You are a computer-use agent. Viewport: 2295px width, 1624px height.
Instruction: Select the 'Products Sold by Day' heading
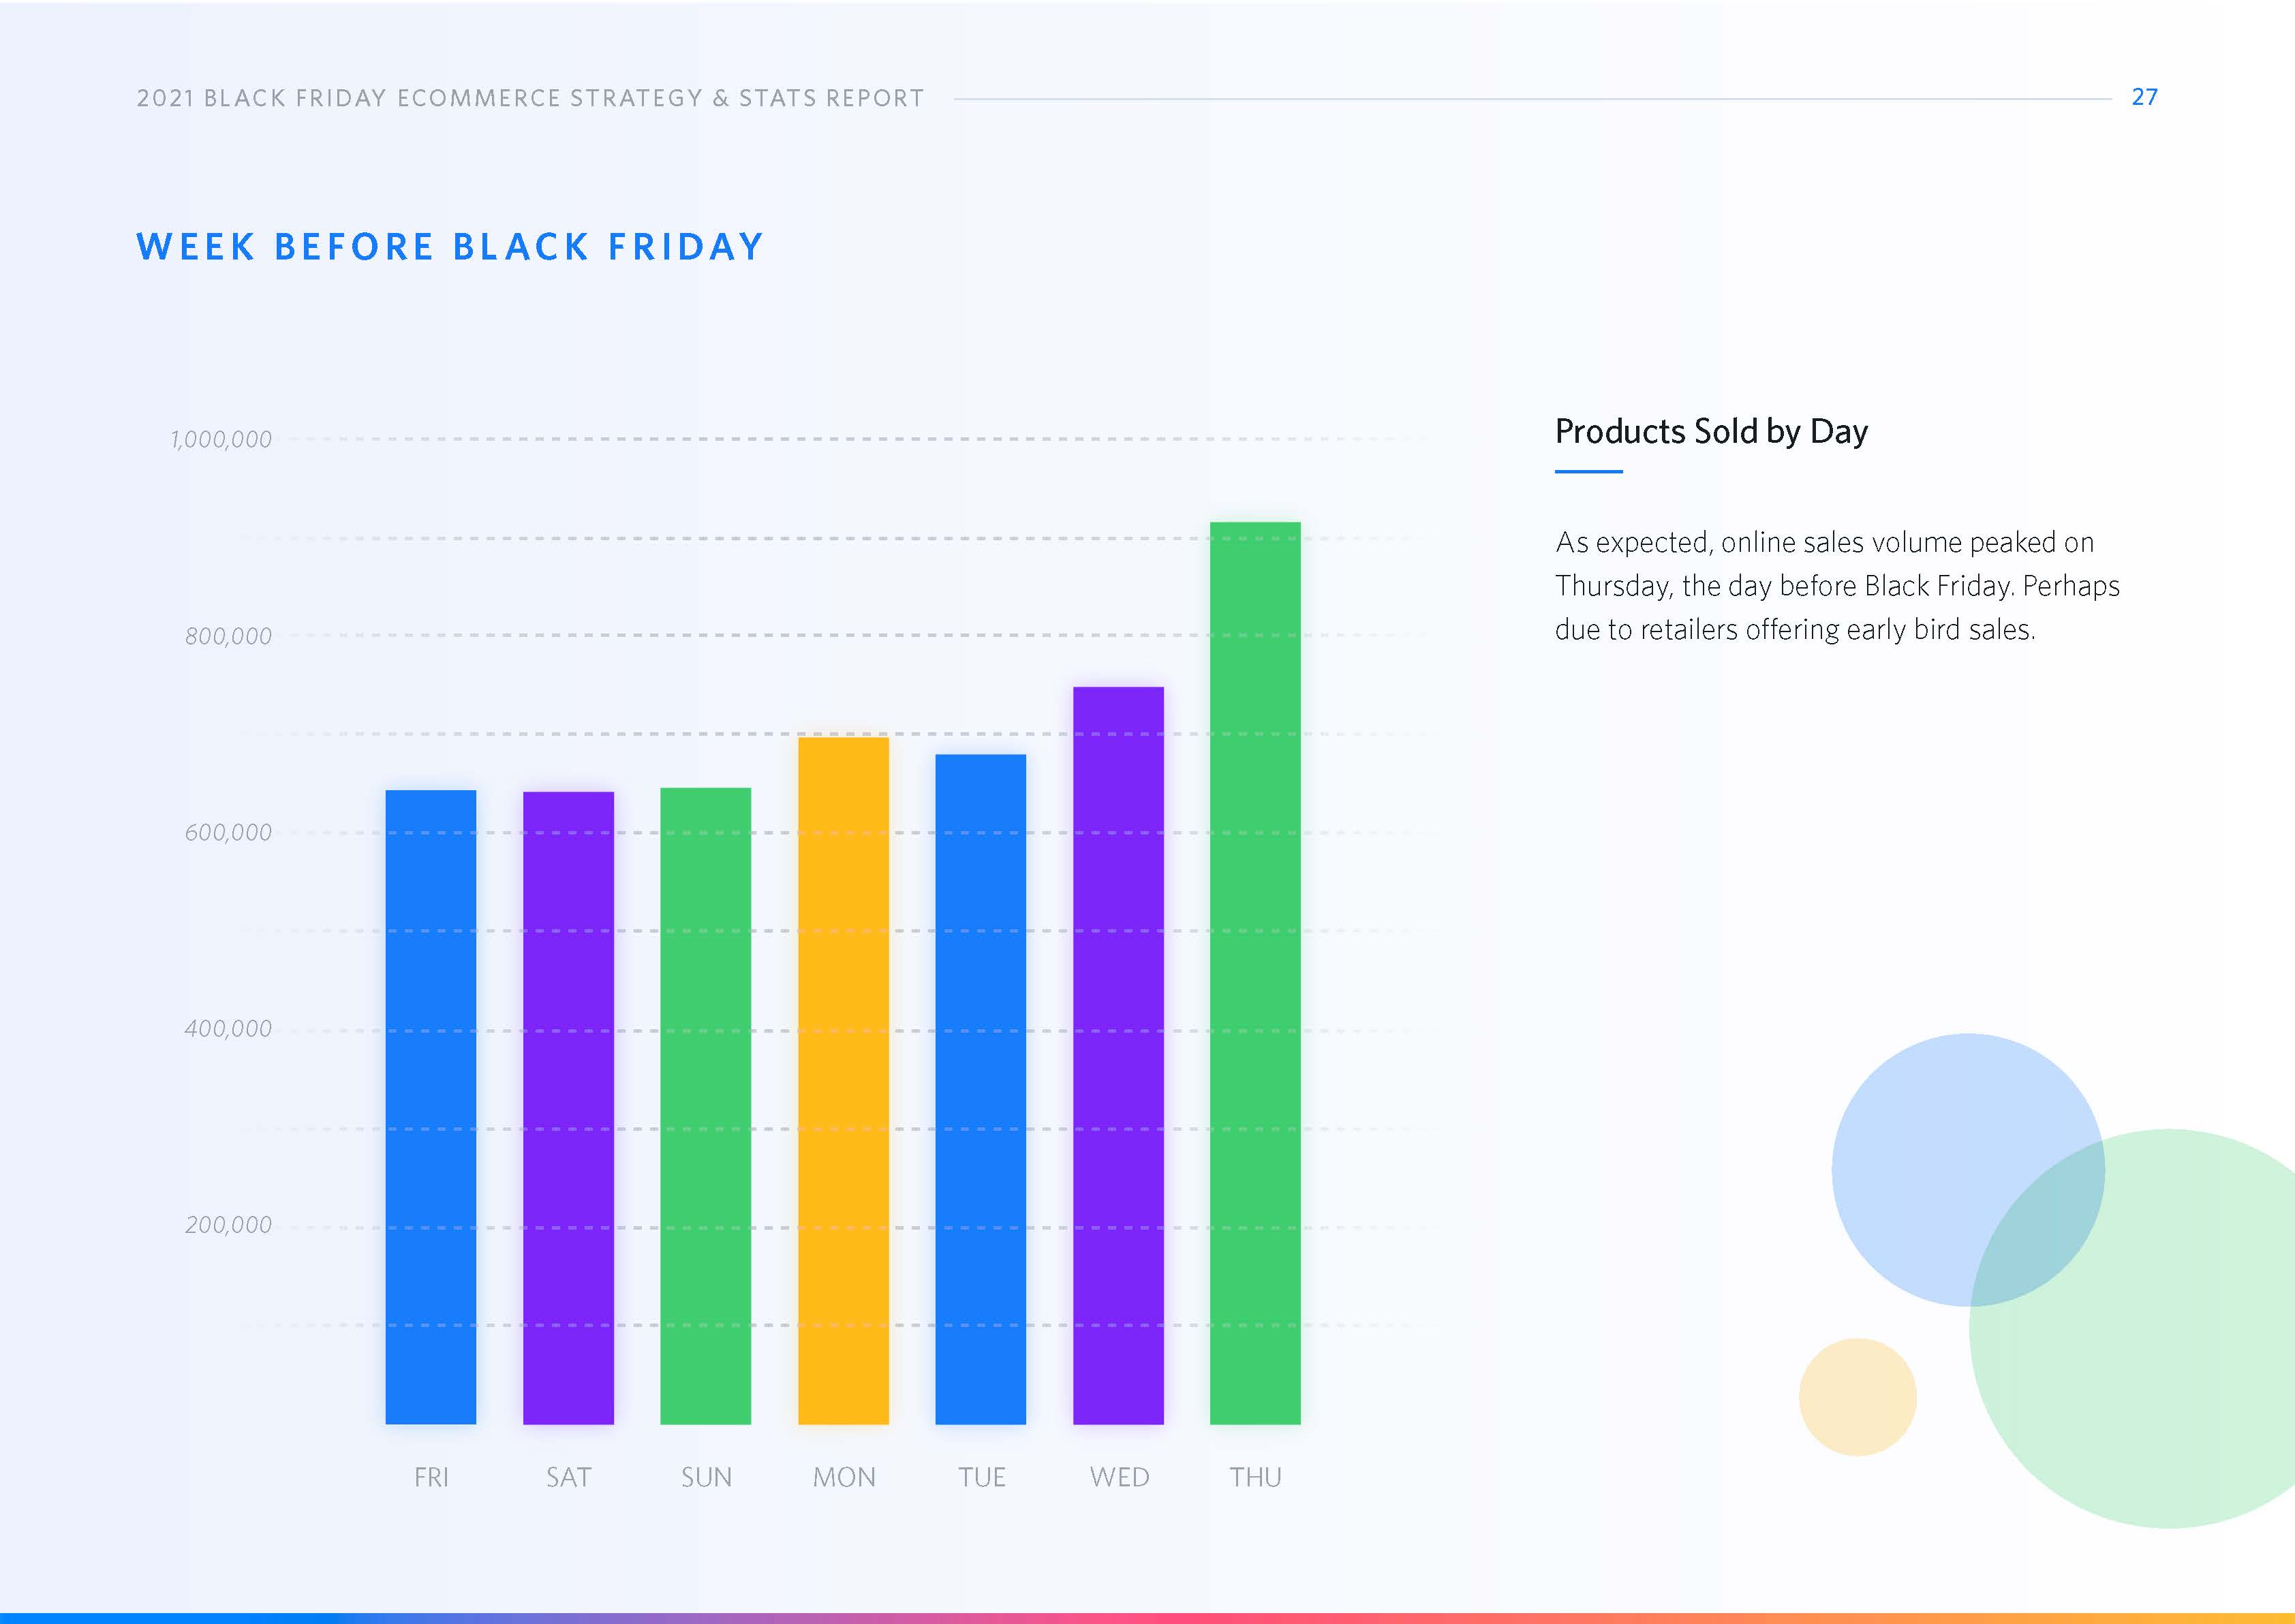coord(1711,431)
